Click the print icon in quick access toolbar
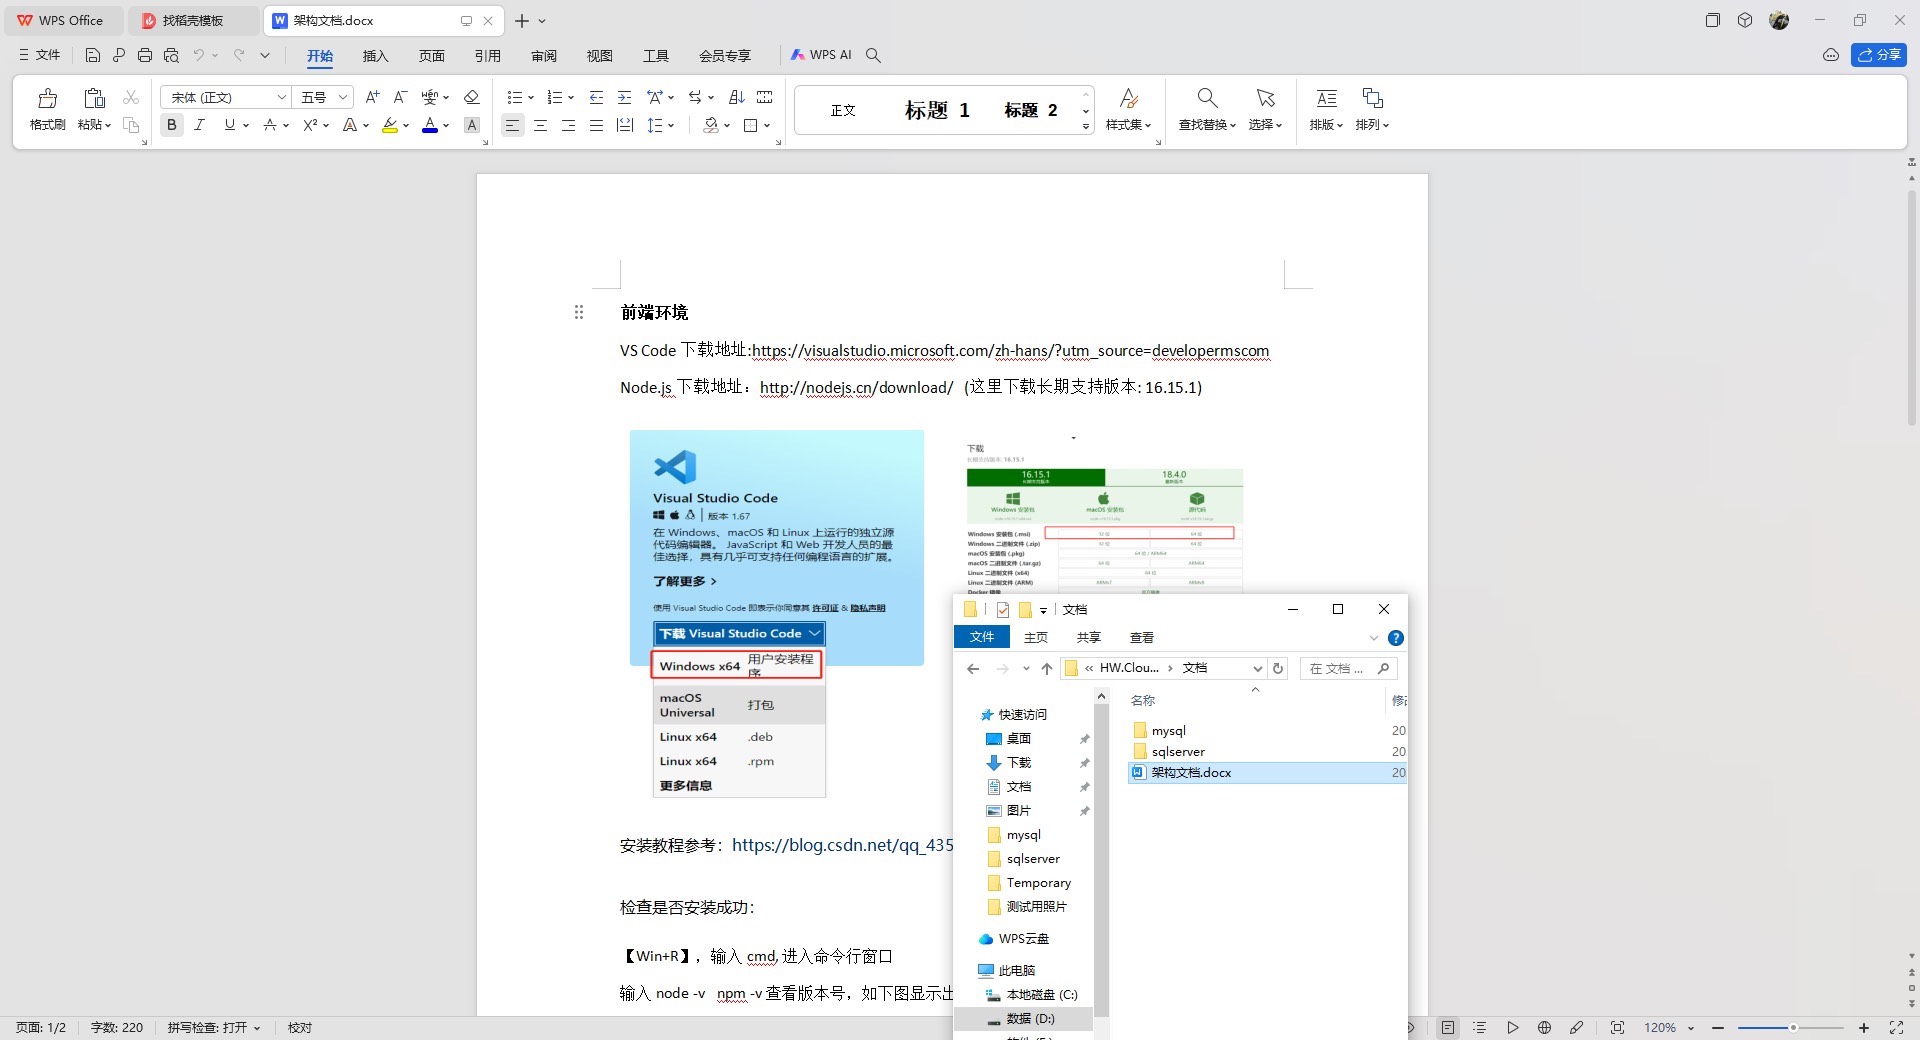The height and width of the screenshot is (1040, 1920). click(x=145, y=55)
